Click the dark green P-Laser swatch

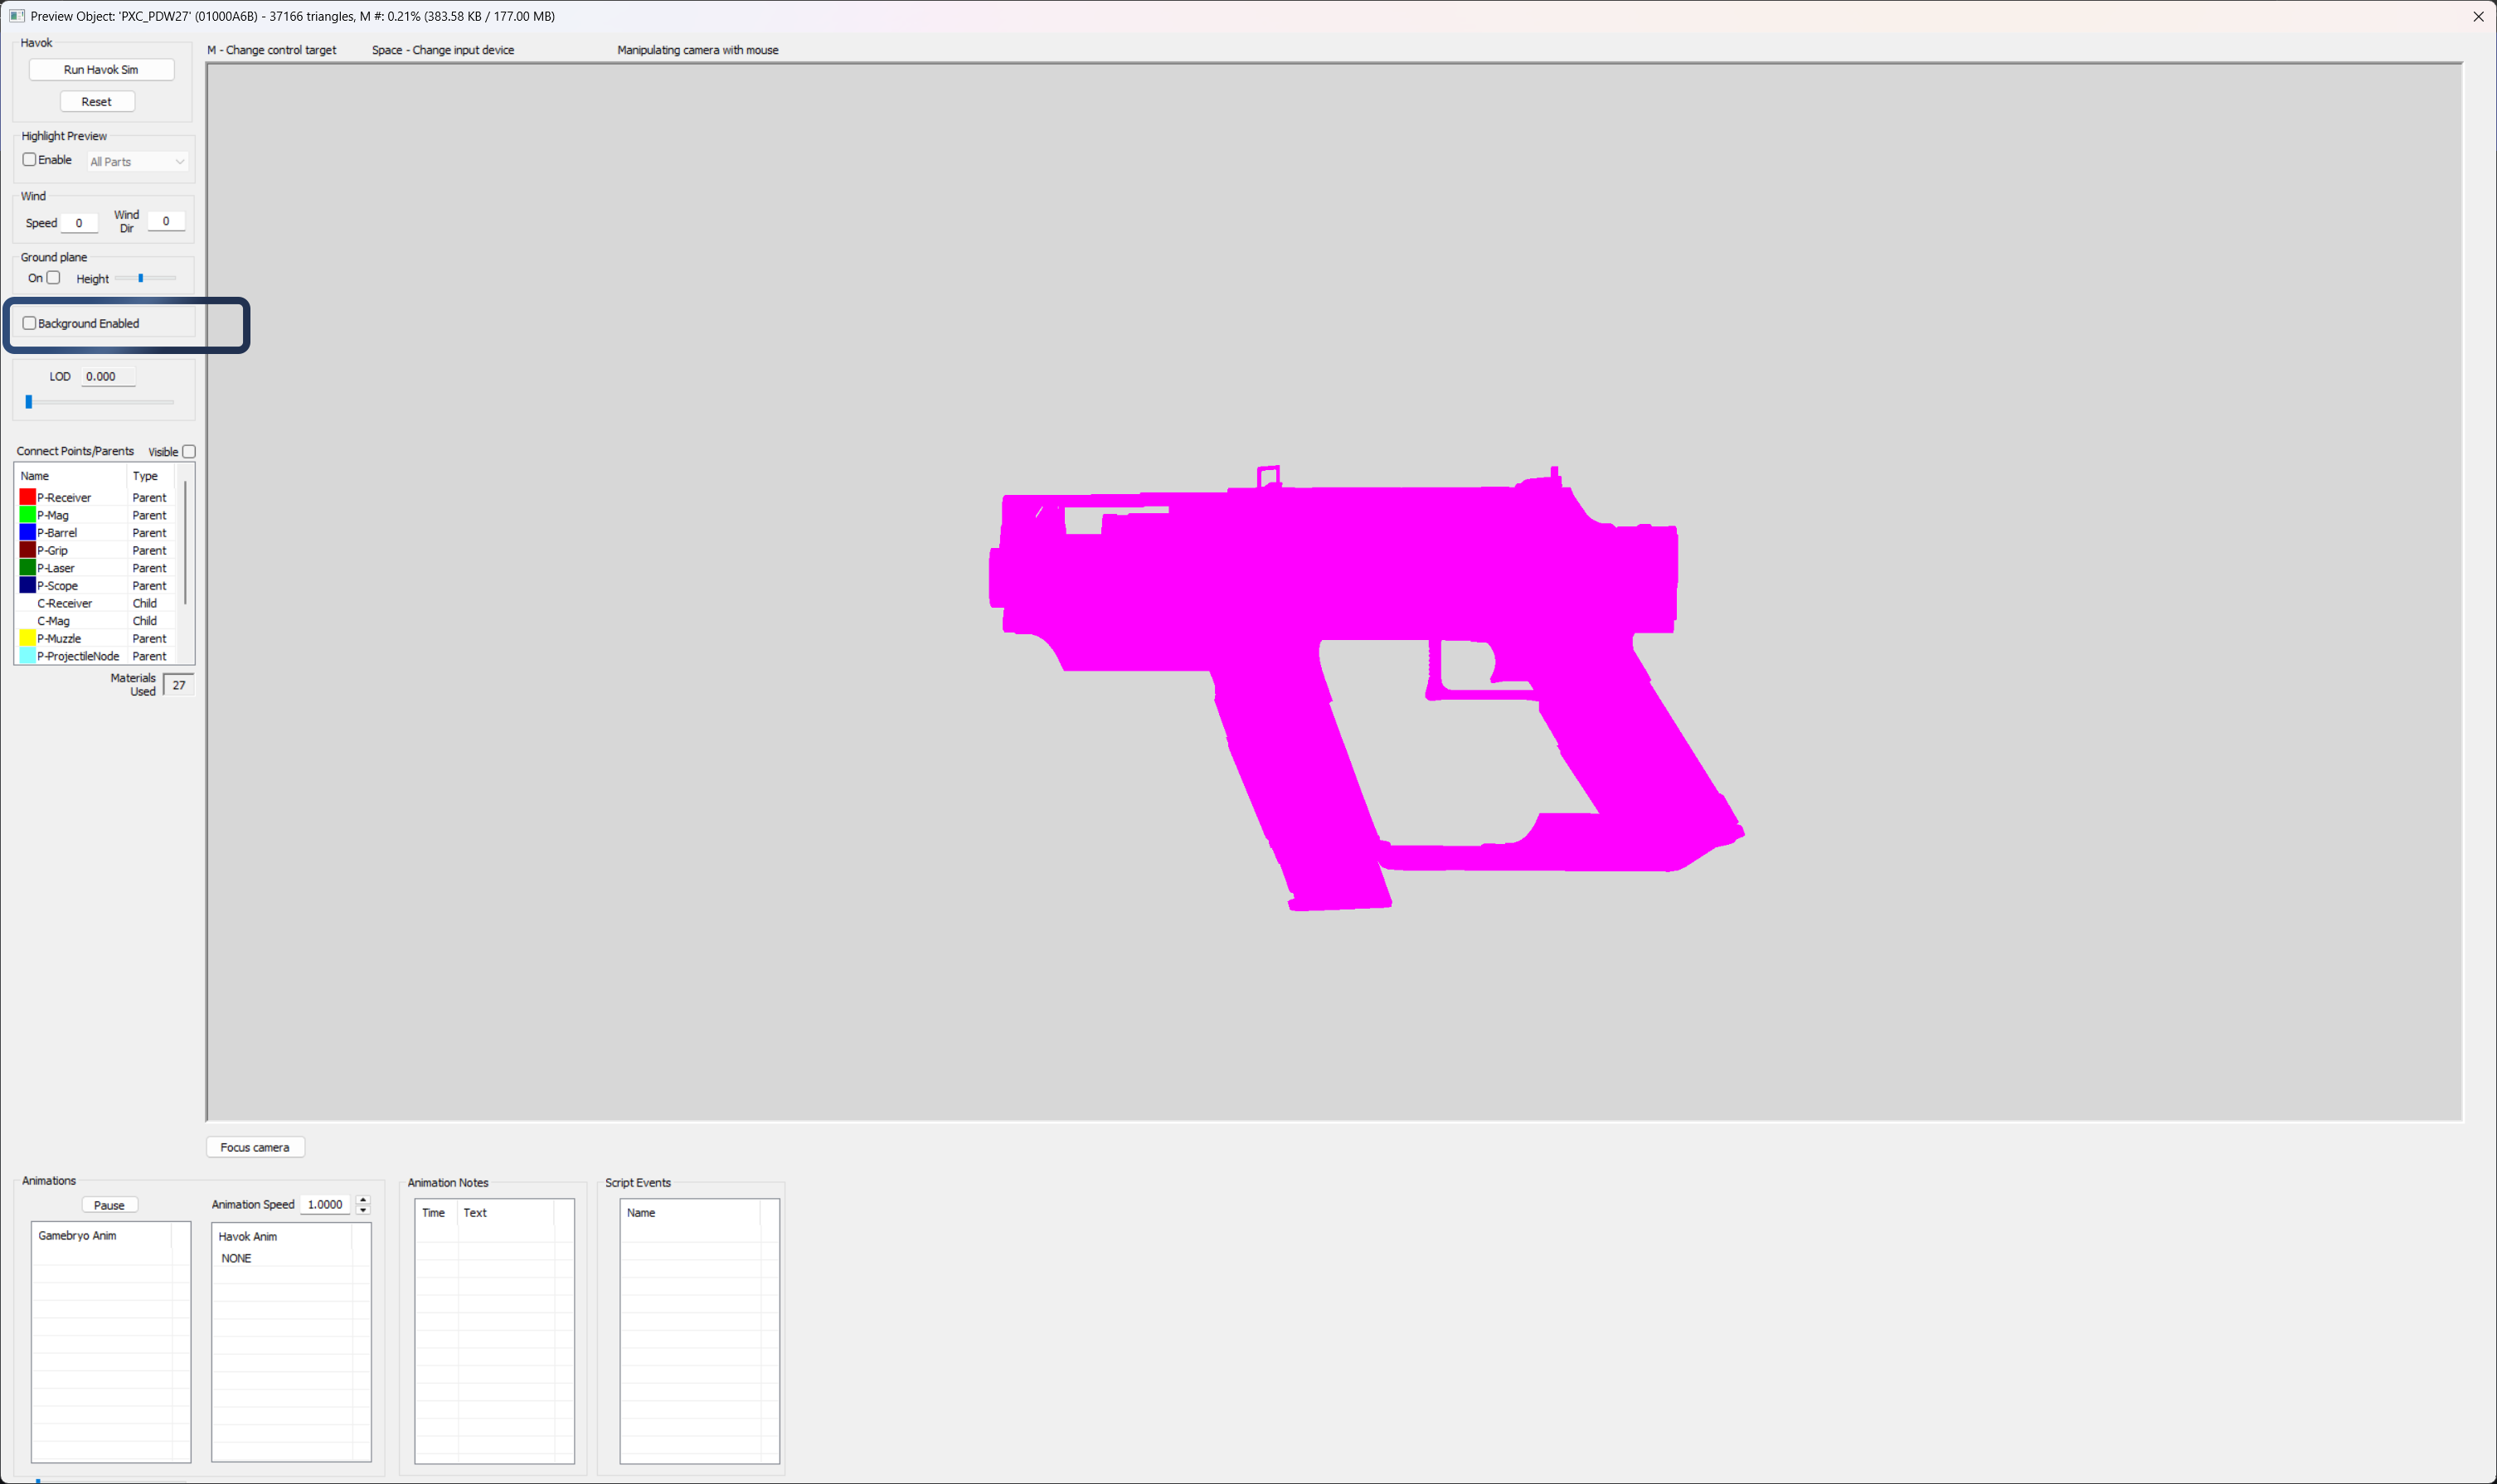(x=28, y=568)
